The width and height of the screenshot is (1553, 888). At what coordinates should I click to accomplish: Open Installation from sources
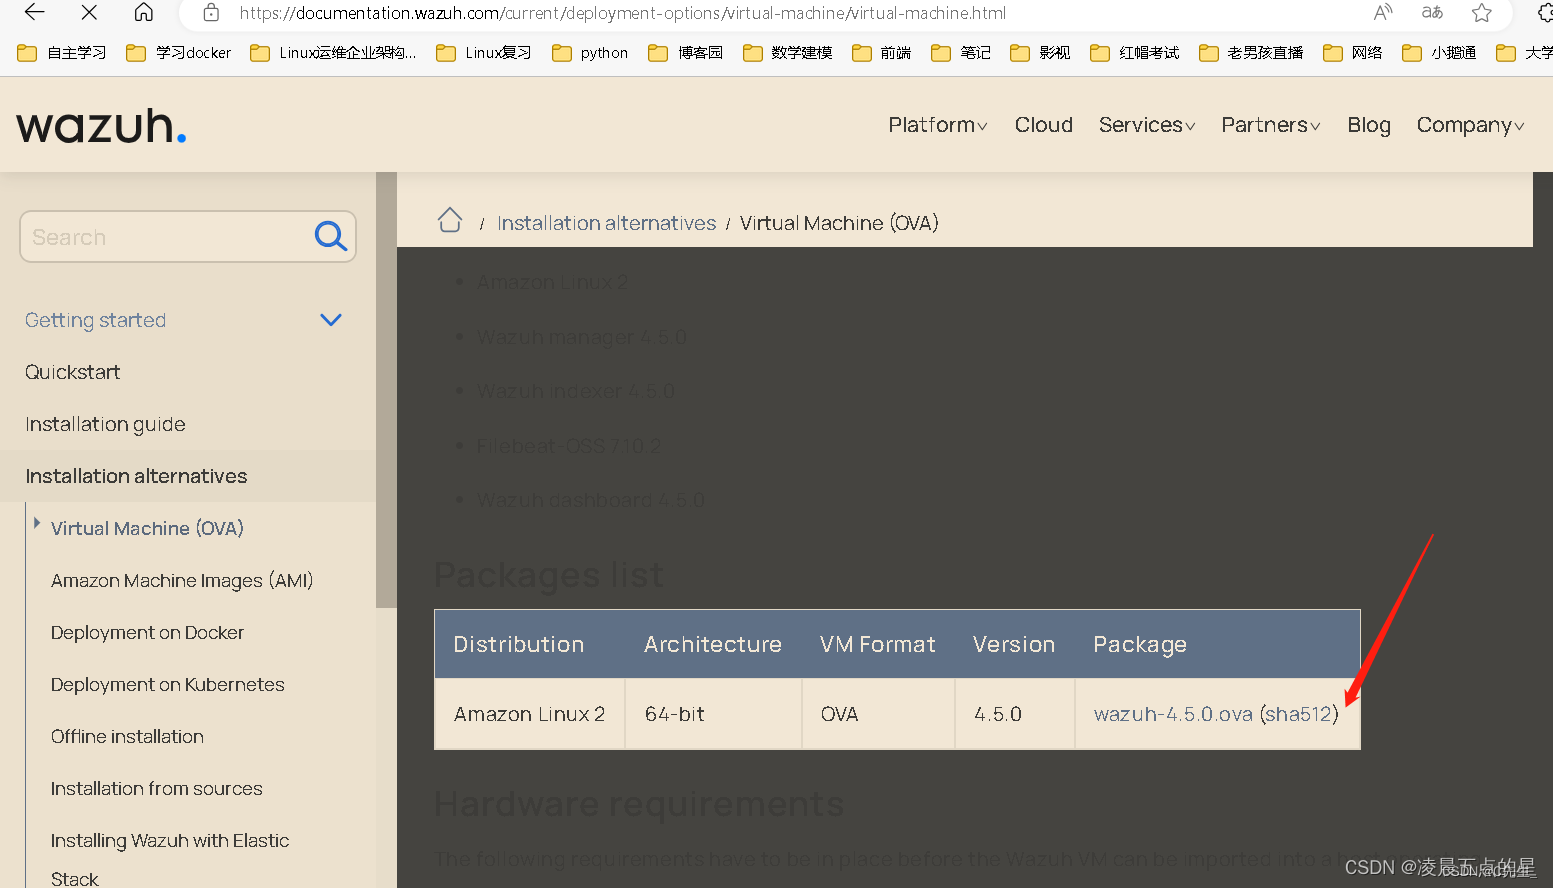[157, 788]
